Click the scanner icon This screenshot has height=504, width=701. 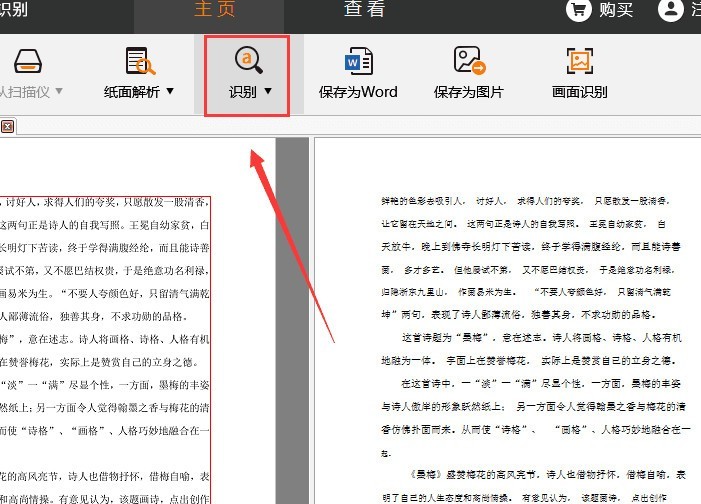tap(28, 61)
